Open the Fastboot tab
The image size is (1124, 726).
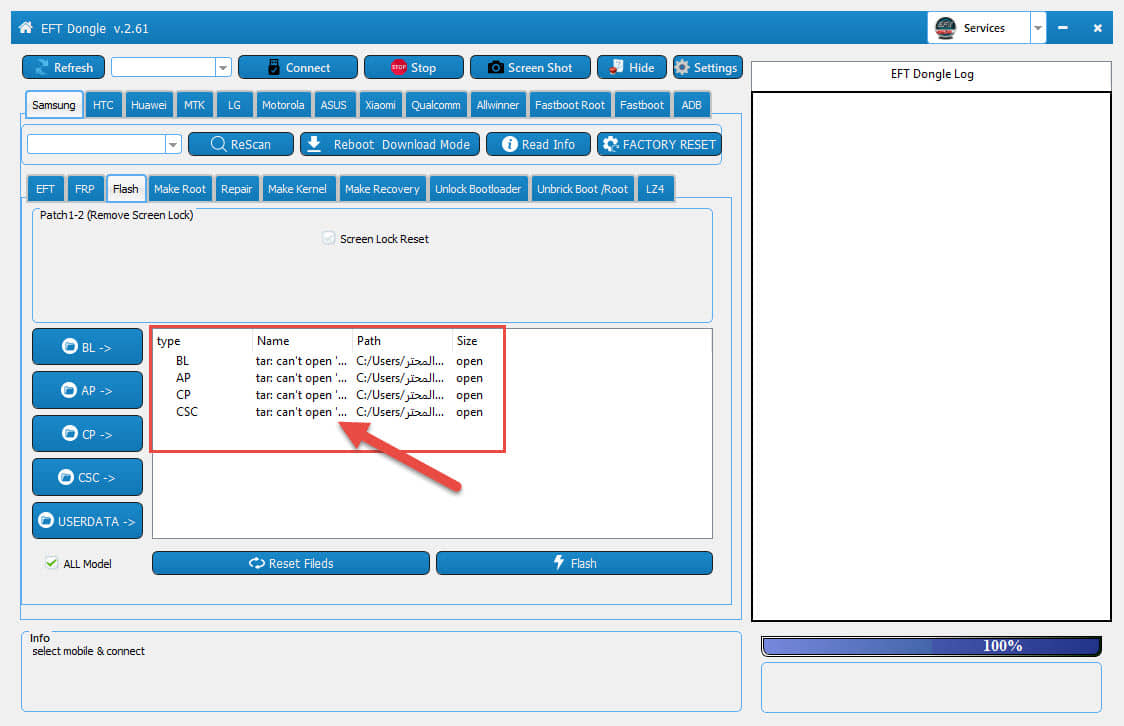click(642, 105)
